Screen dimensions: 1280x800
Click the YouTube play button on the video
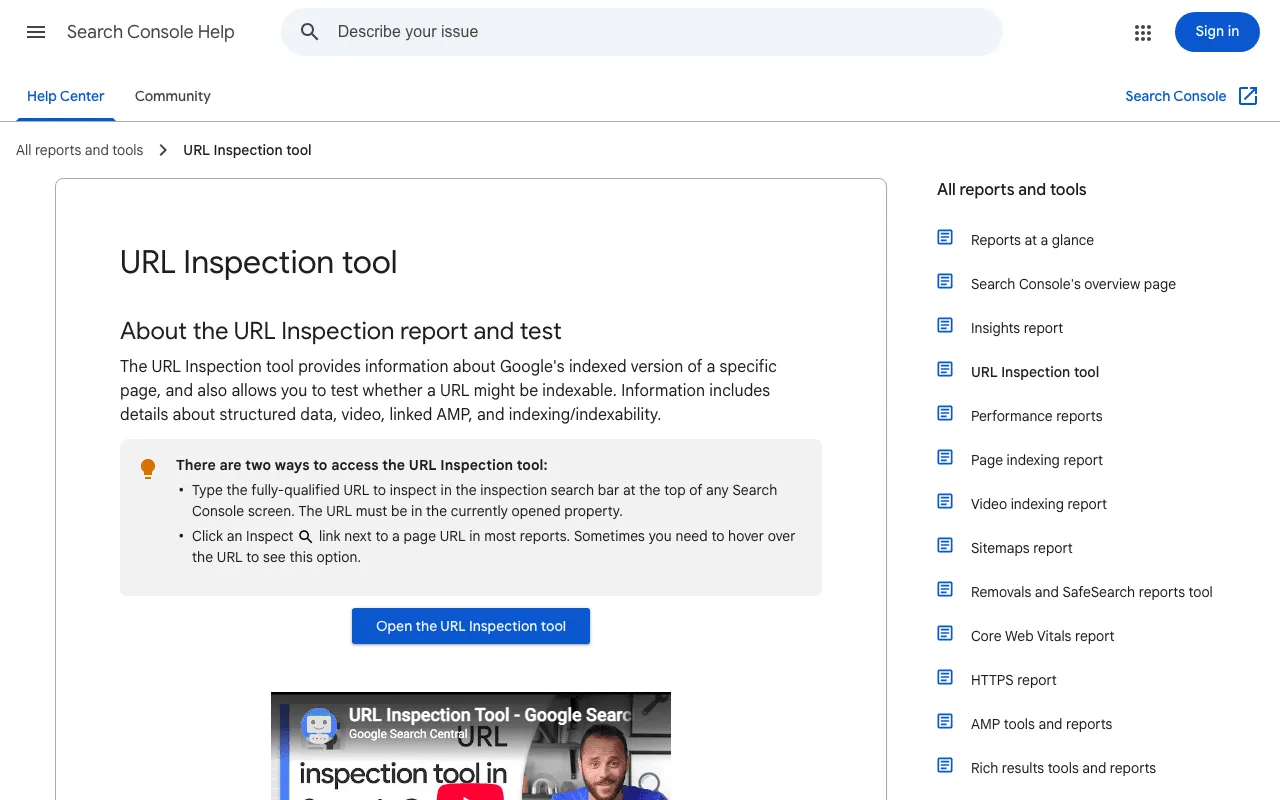(470, 792)
